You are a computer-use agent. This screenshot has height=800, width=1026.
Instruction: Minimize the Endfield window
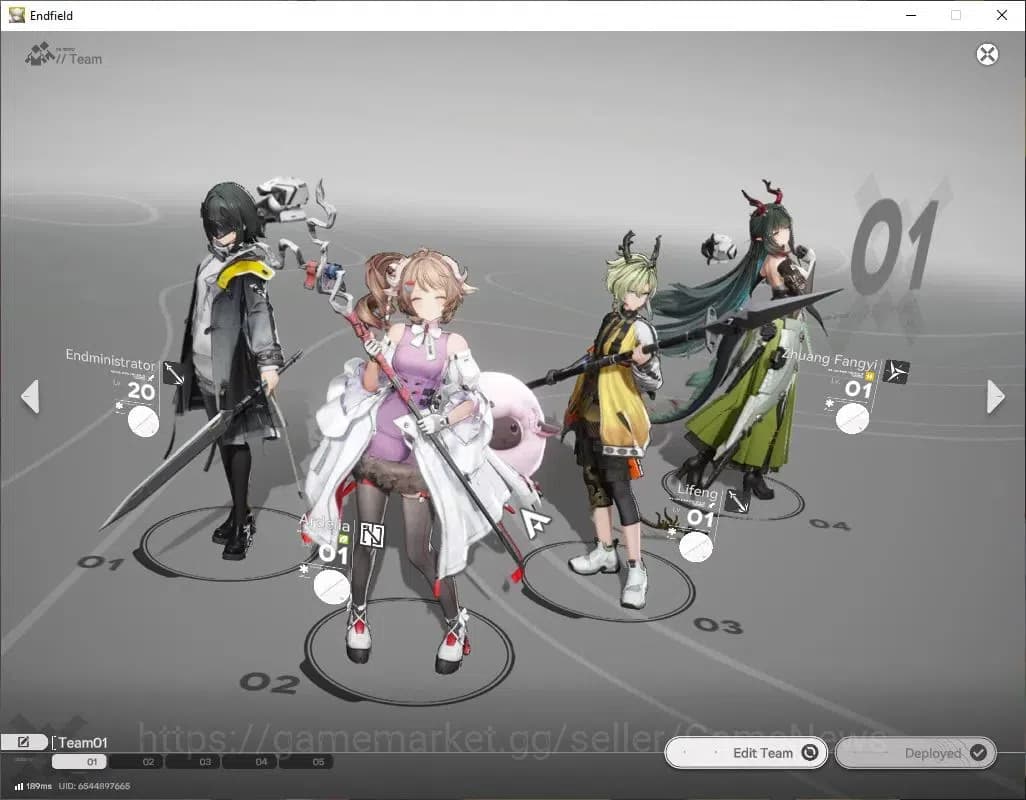click(x=911, y=15)
